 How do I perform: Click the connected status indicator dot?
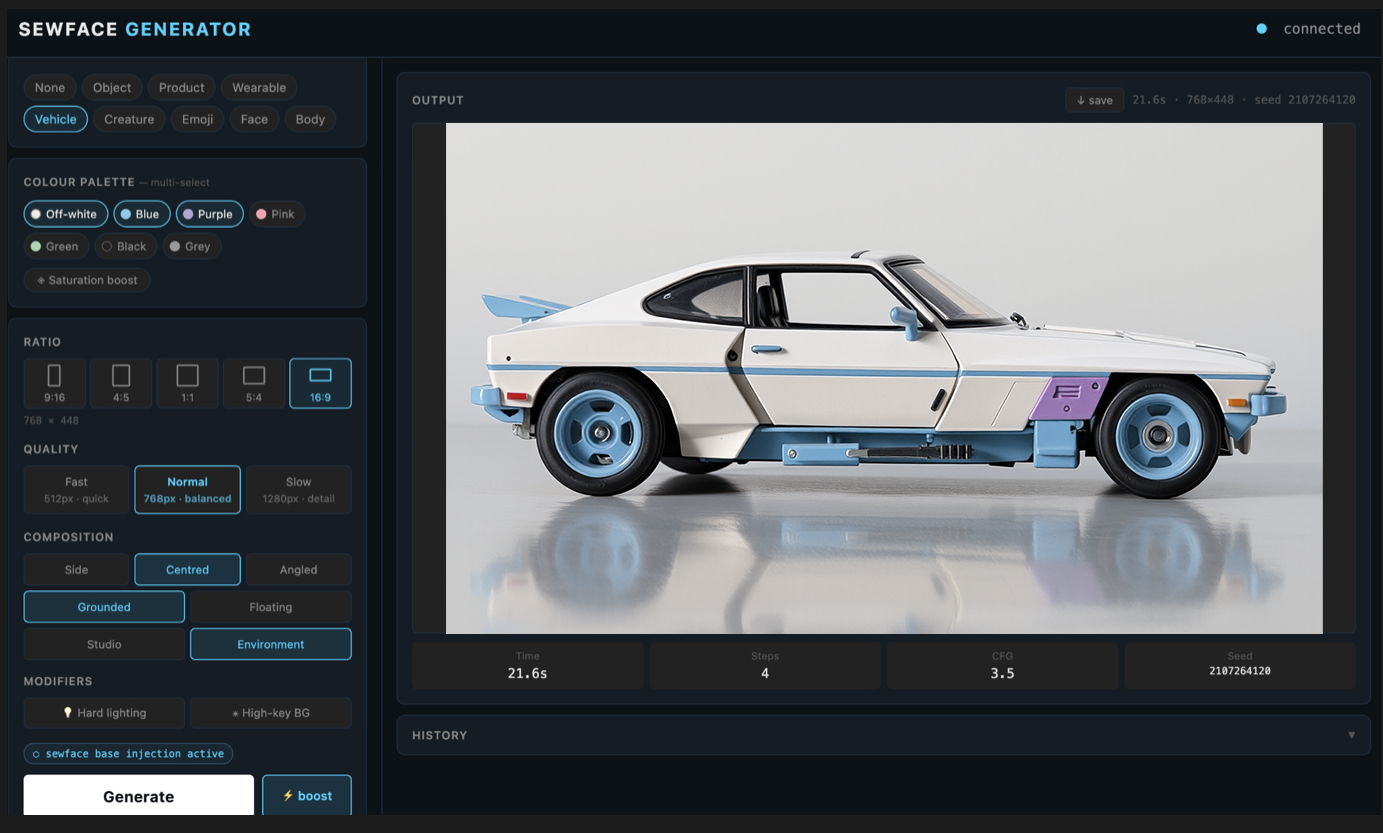(1262, 29)
